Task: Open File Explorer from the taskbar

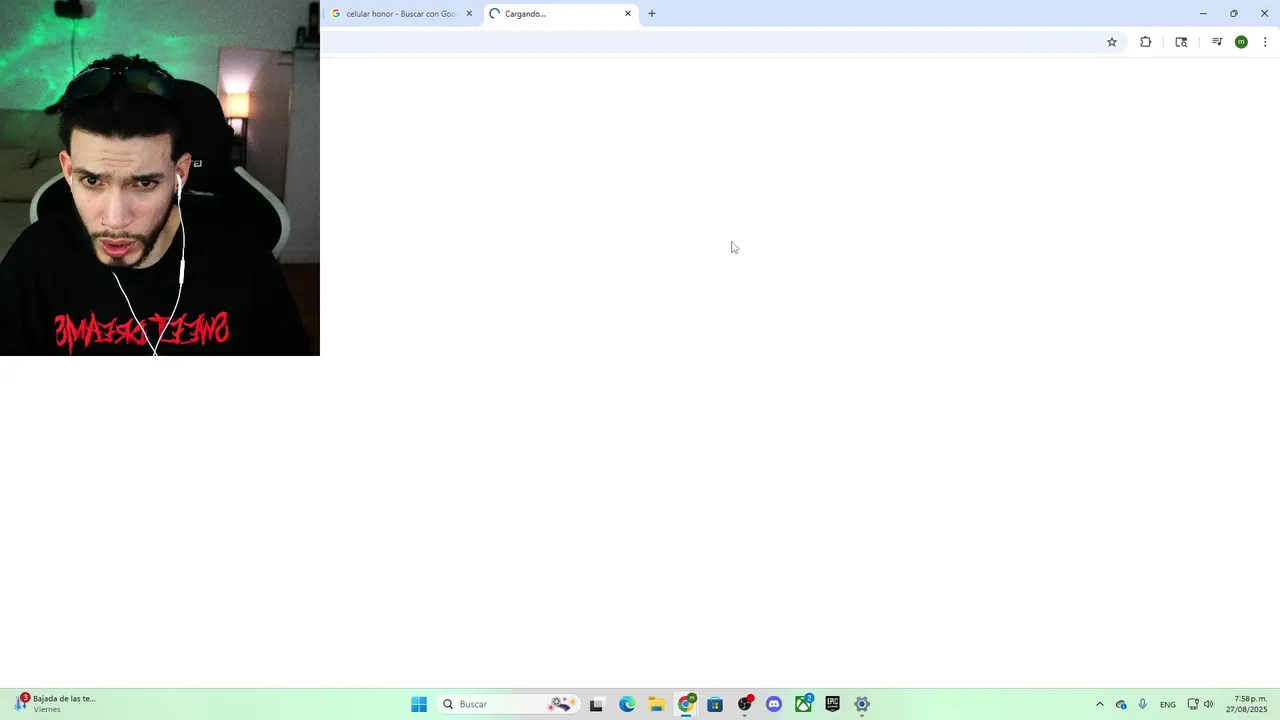Action: pyautogui.click(x=656, y=704)
